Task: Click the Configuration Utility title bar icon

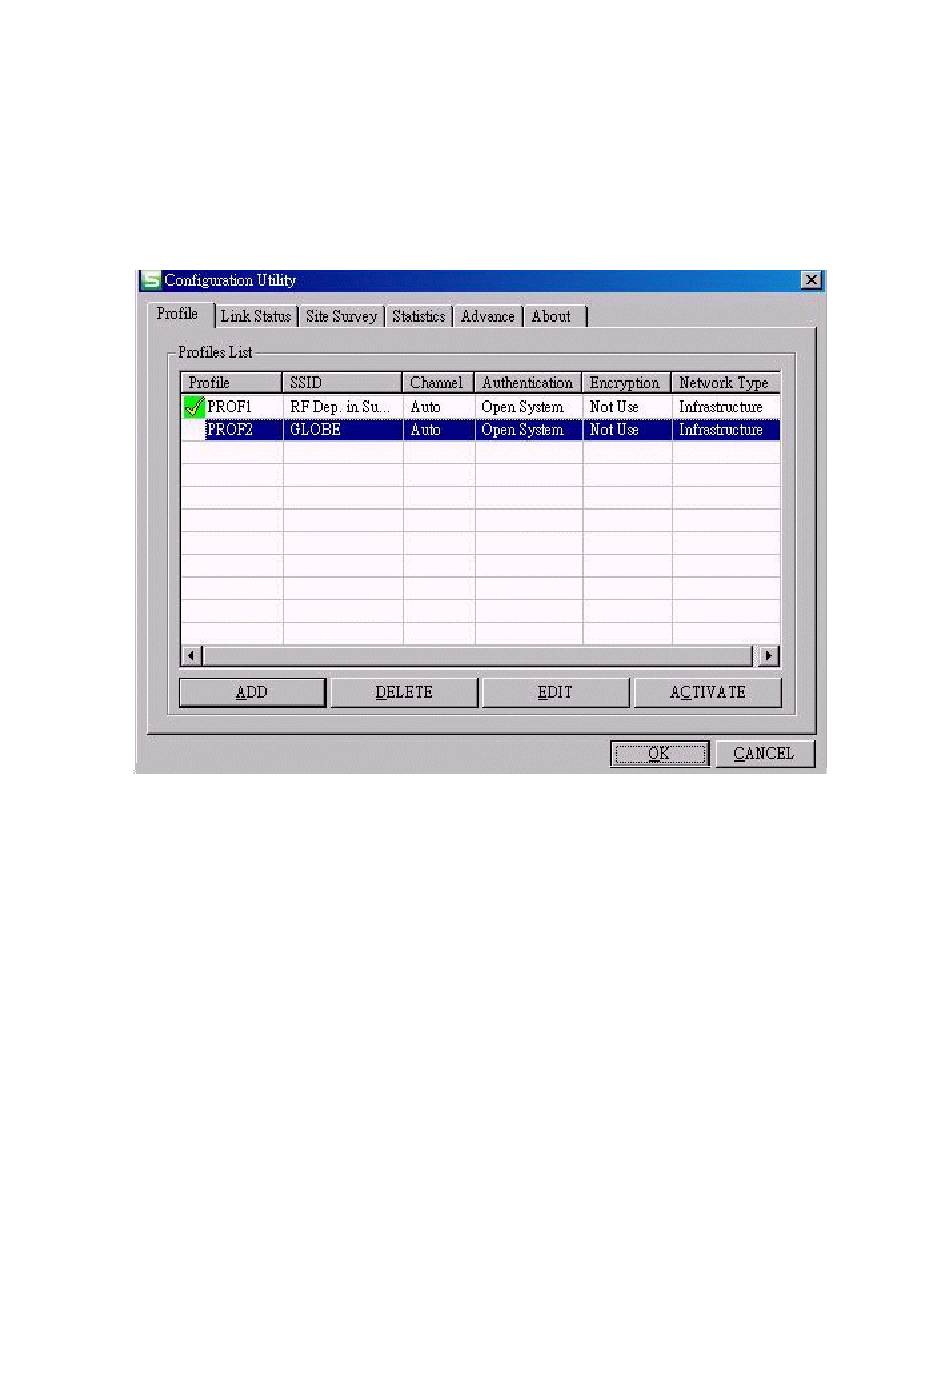Action: (x=151, y=280)
